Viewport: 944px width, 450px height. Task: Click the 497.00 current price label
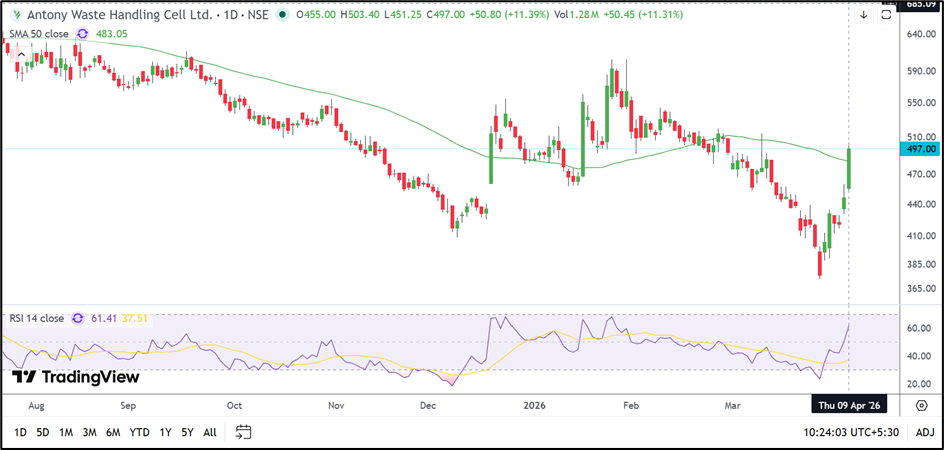pos(919,149)
